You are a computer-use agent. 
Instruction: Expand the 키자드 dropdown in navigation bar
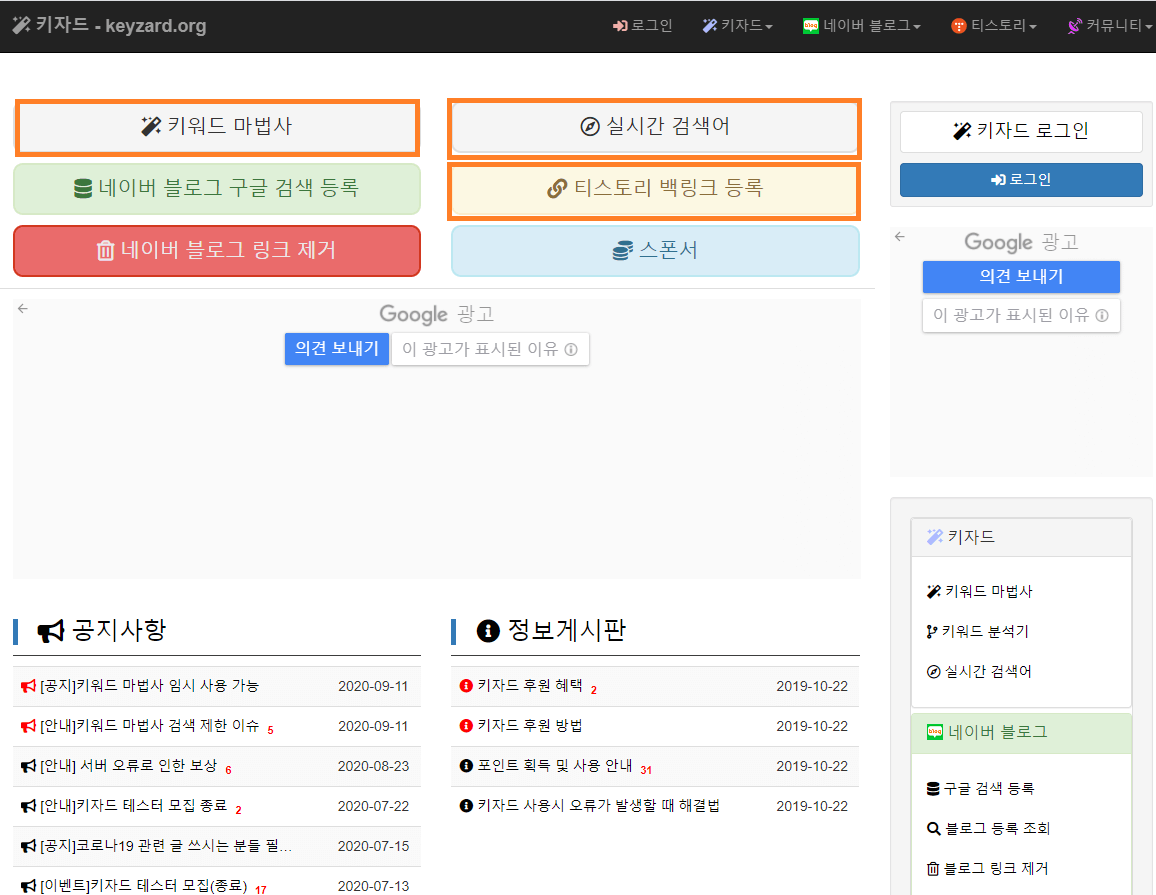(x=737, y=26)
